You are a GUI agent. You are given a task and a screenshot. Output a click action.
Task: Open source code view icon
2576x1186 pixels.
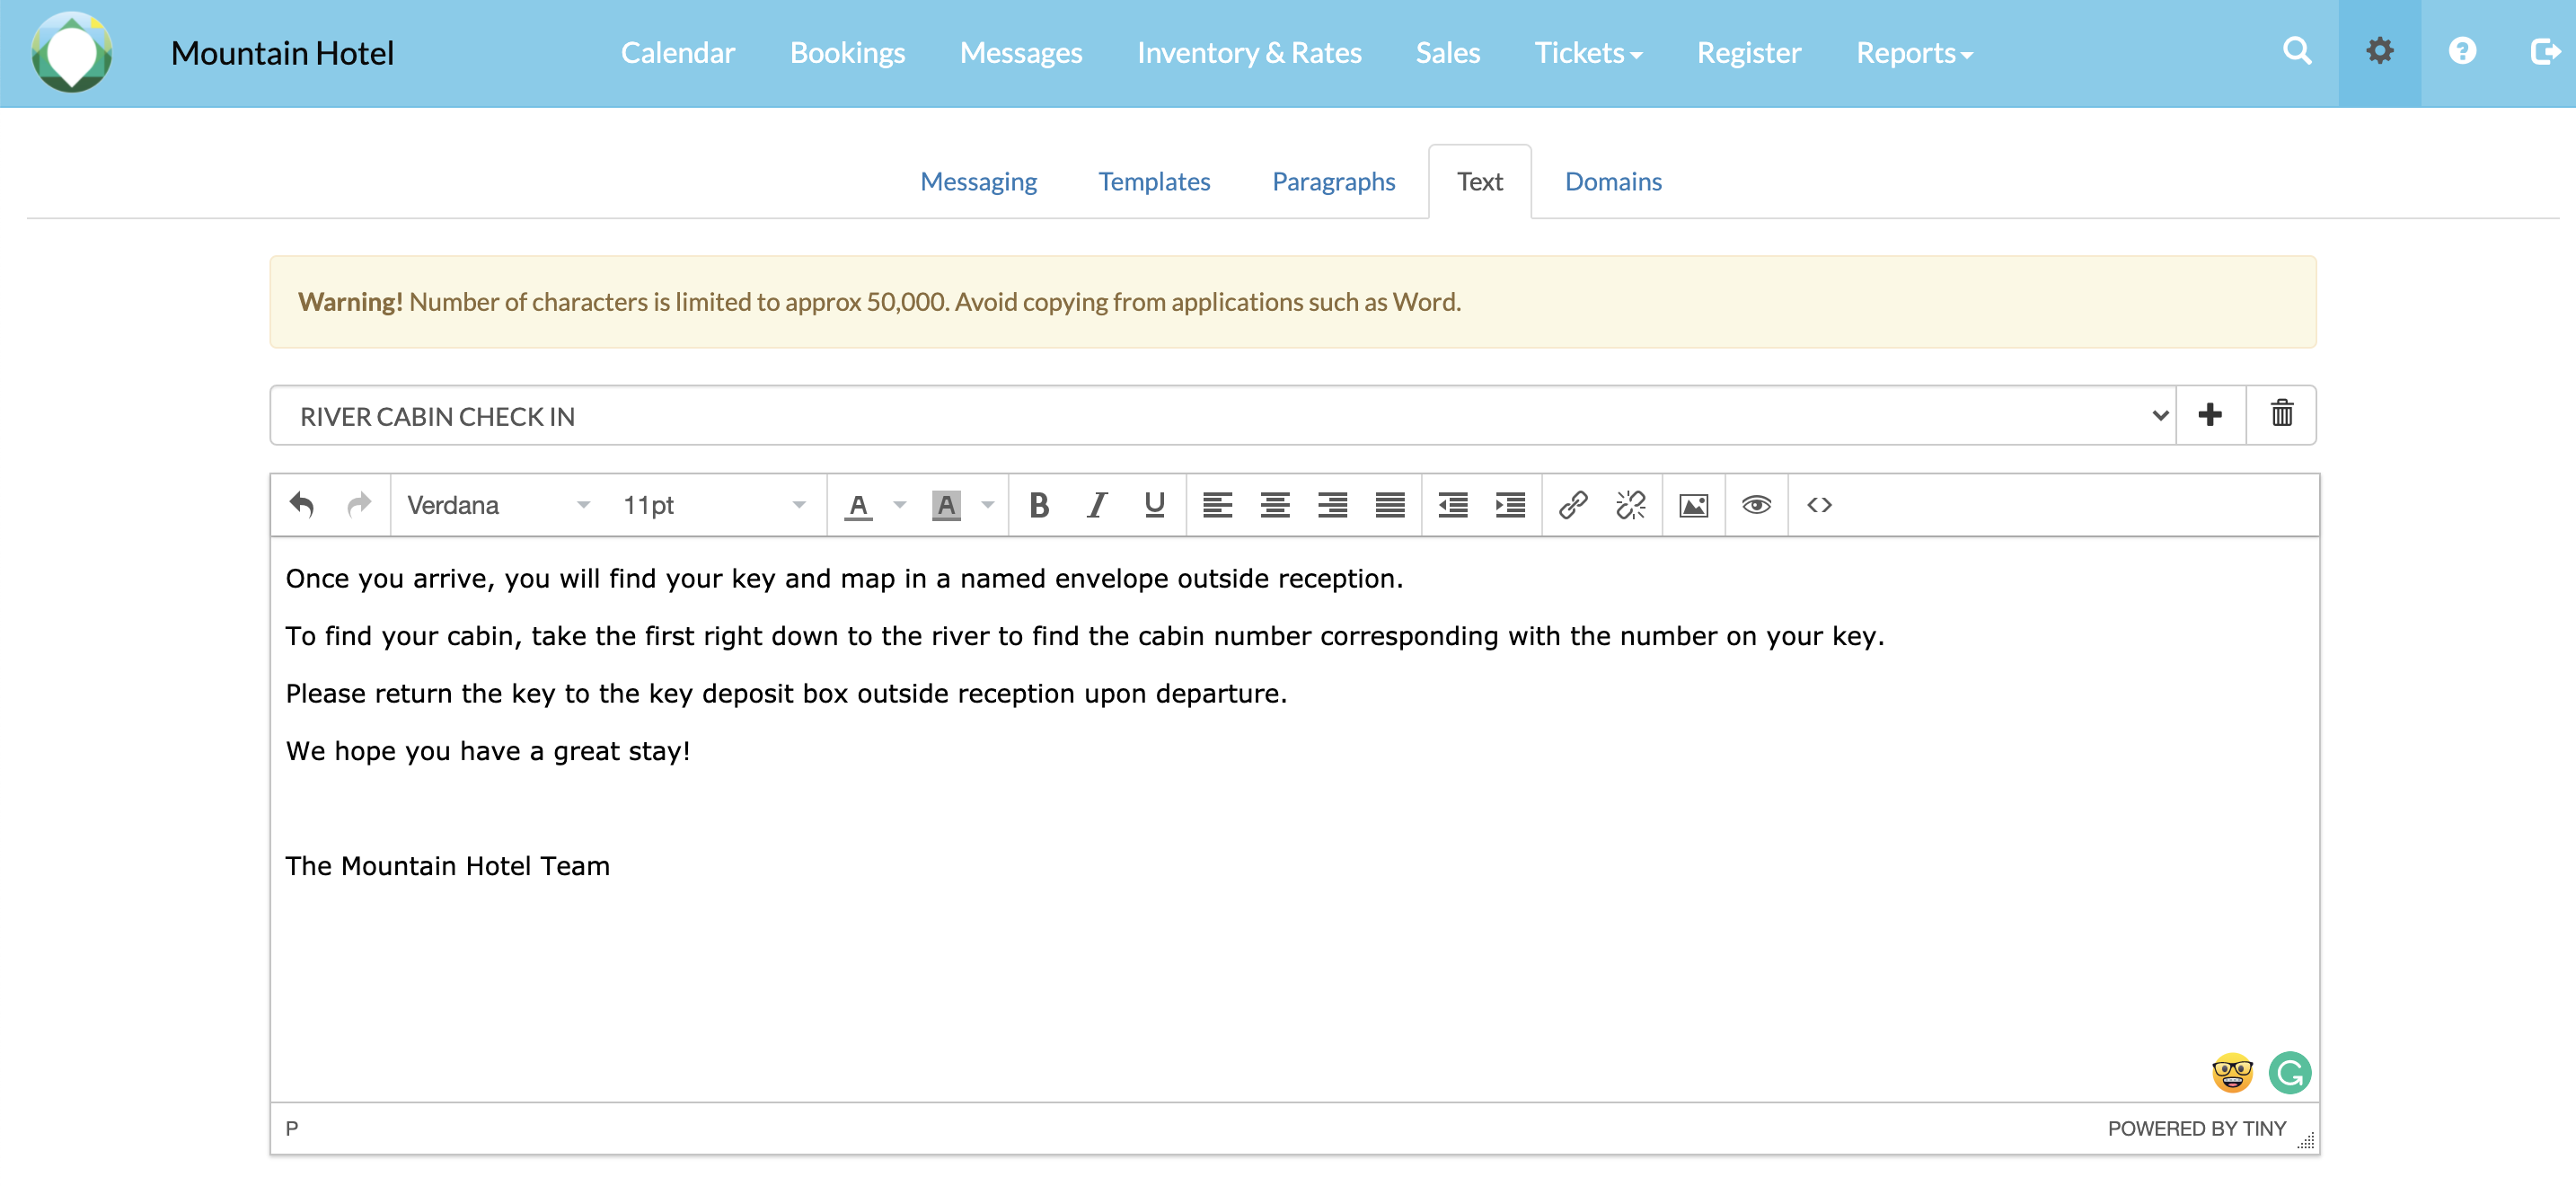click(1819, 505)
